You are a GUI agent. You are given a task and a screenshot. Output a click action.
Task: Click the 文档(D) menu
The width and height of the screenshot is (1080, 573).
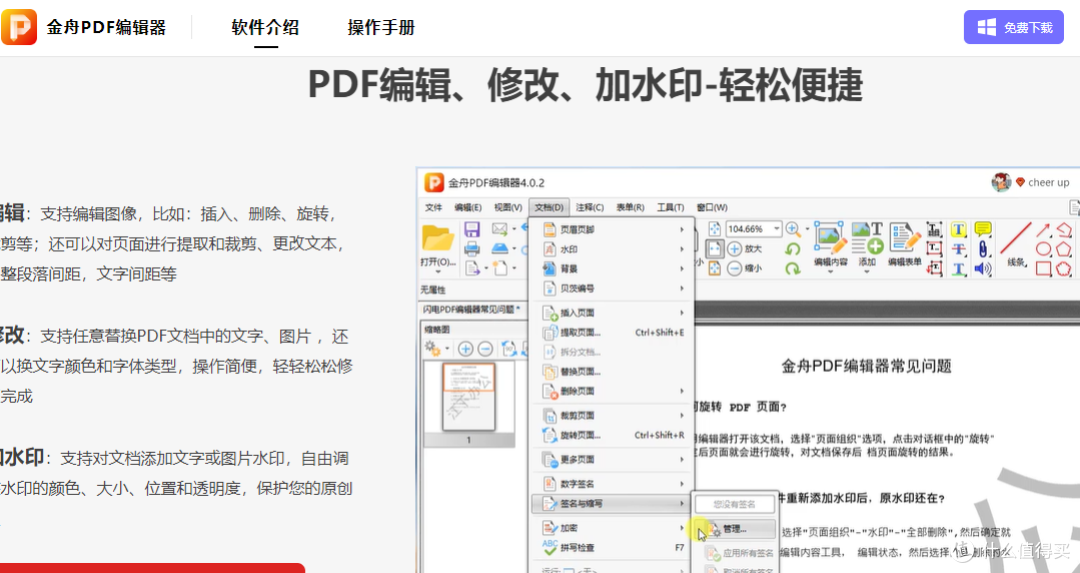coord(549,207)
